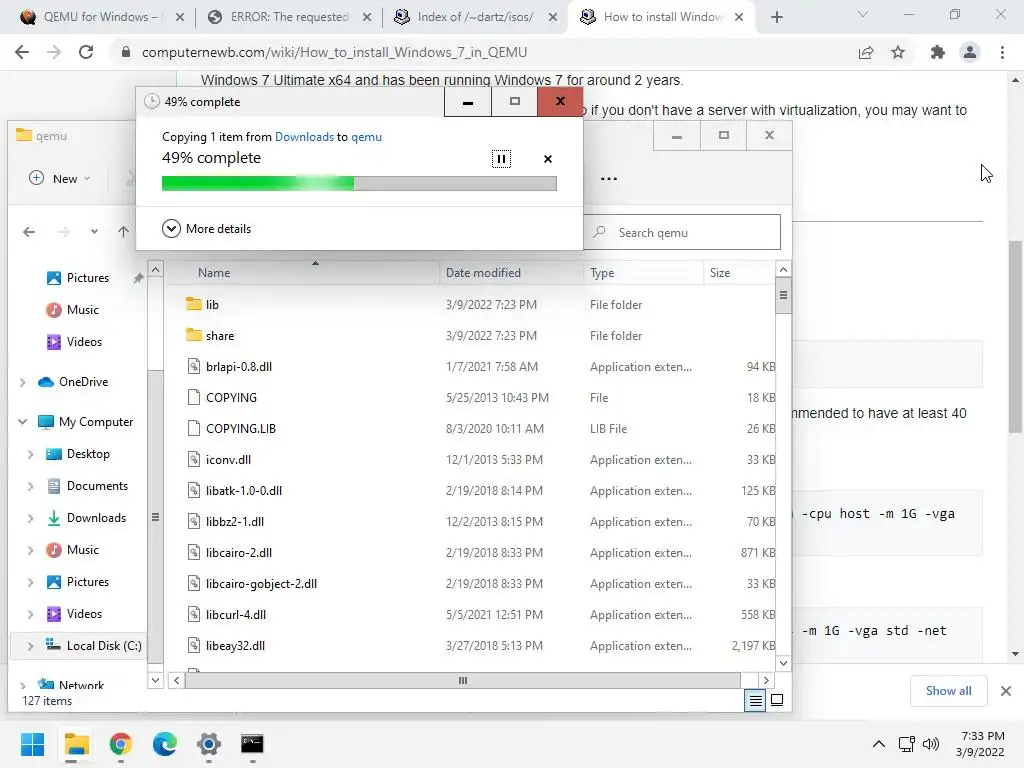1024x768 pixels.
Task: Select libatk-1.0-0.dll file
Action: [244, 490]
